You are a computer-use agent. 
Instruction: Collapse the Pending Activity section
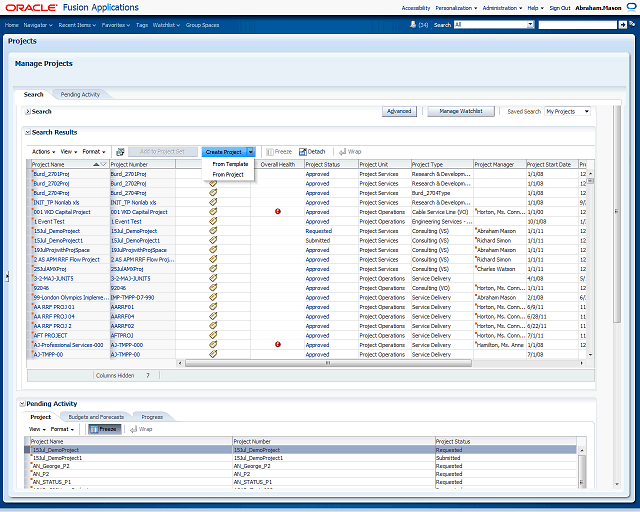(x=22, y=404)
